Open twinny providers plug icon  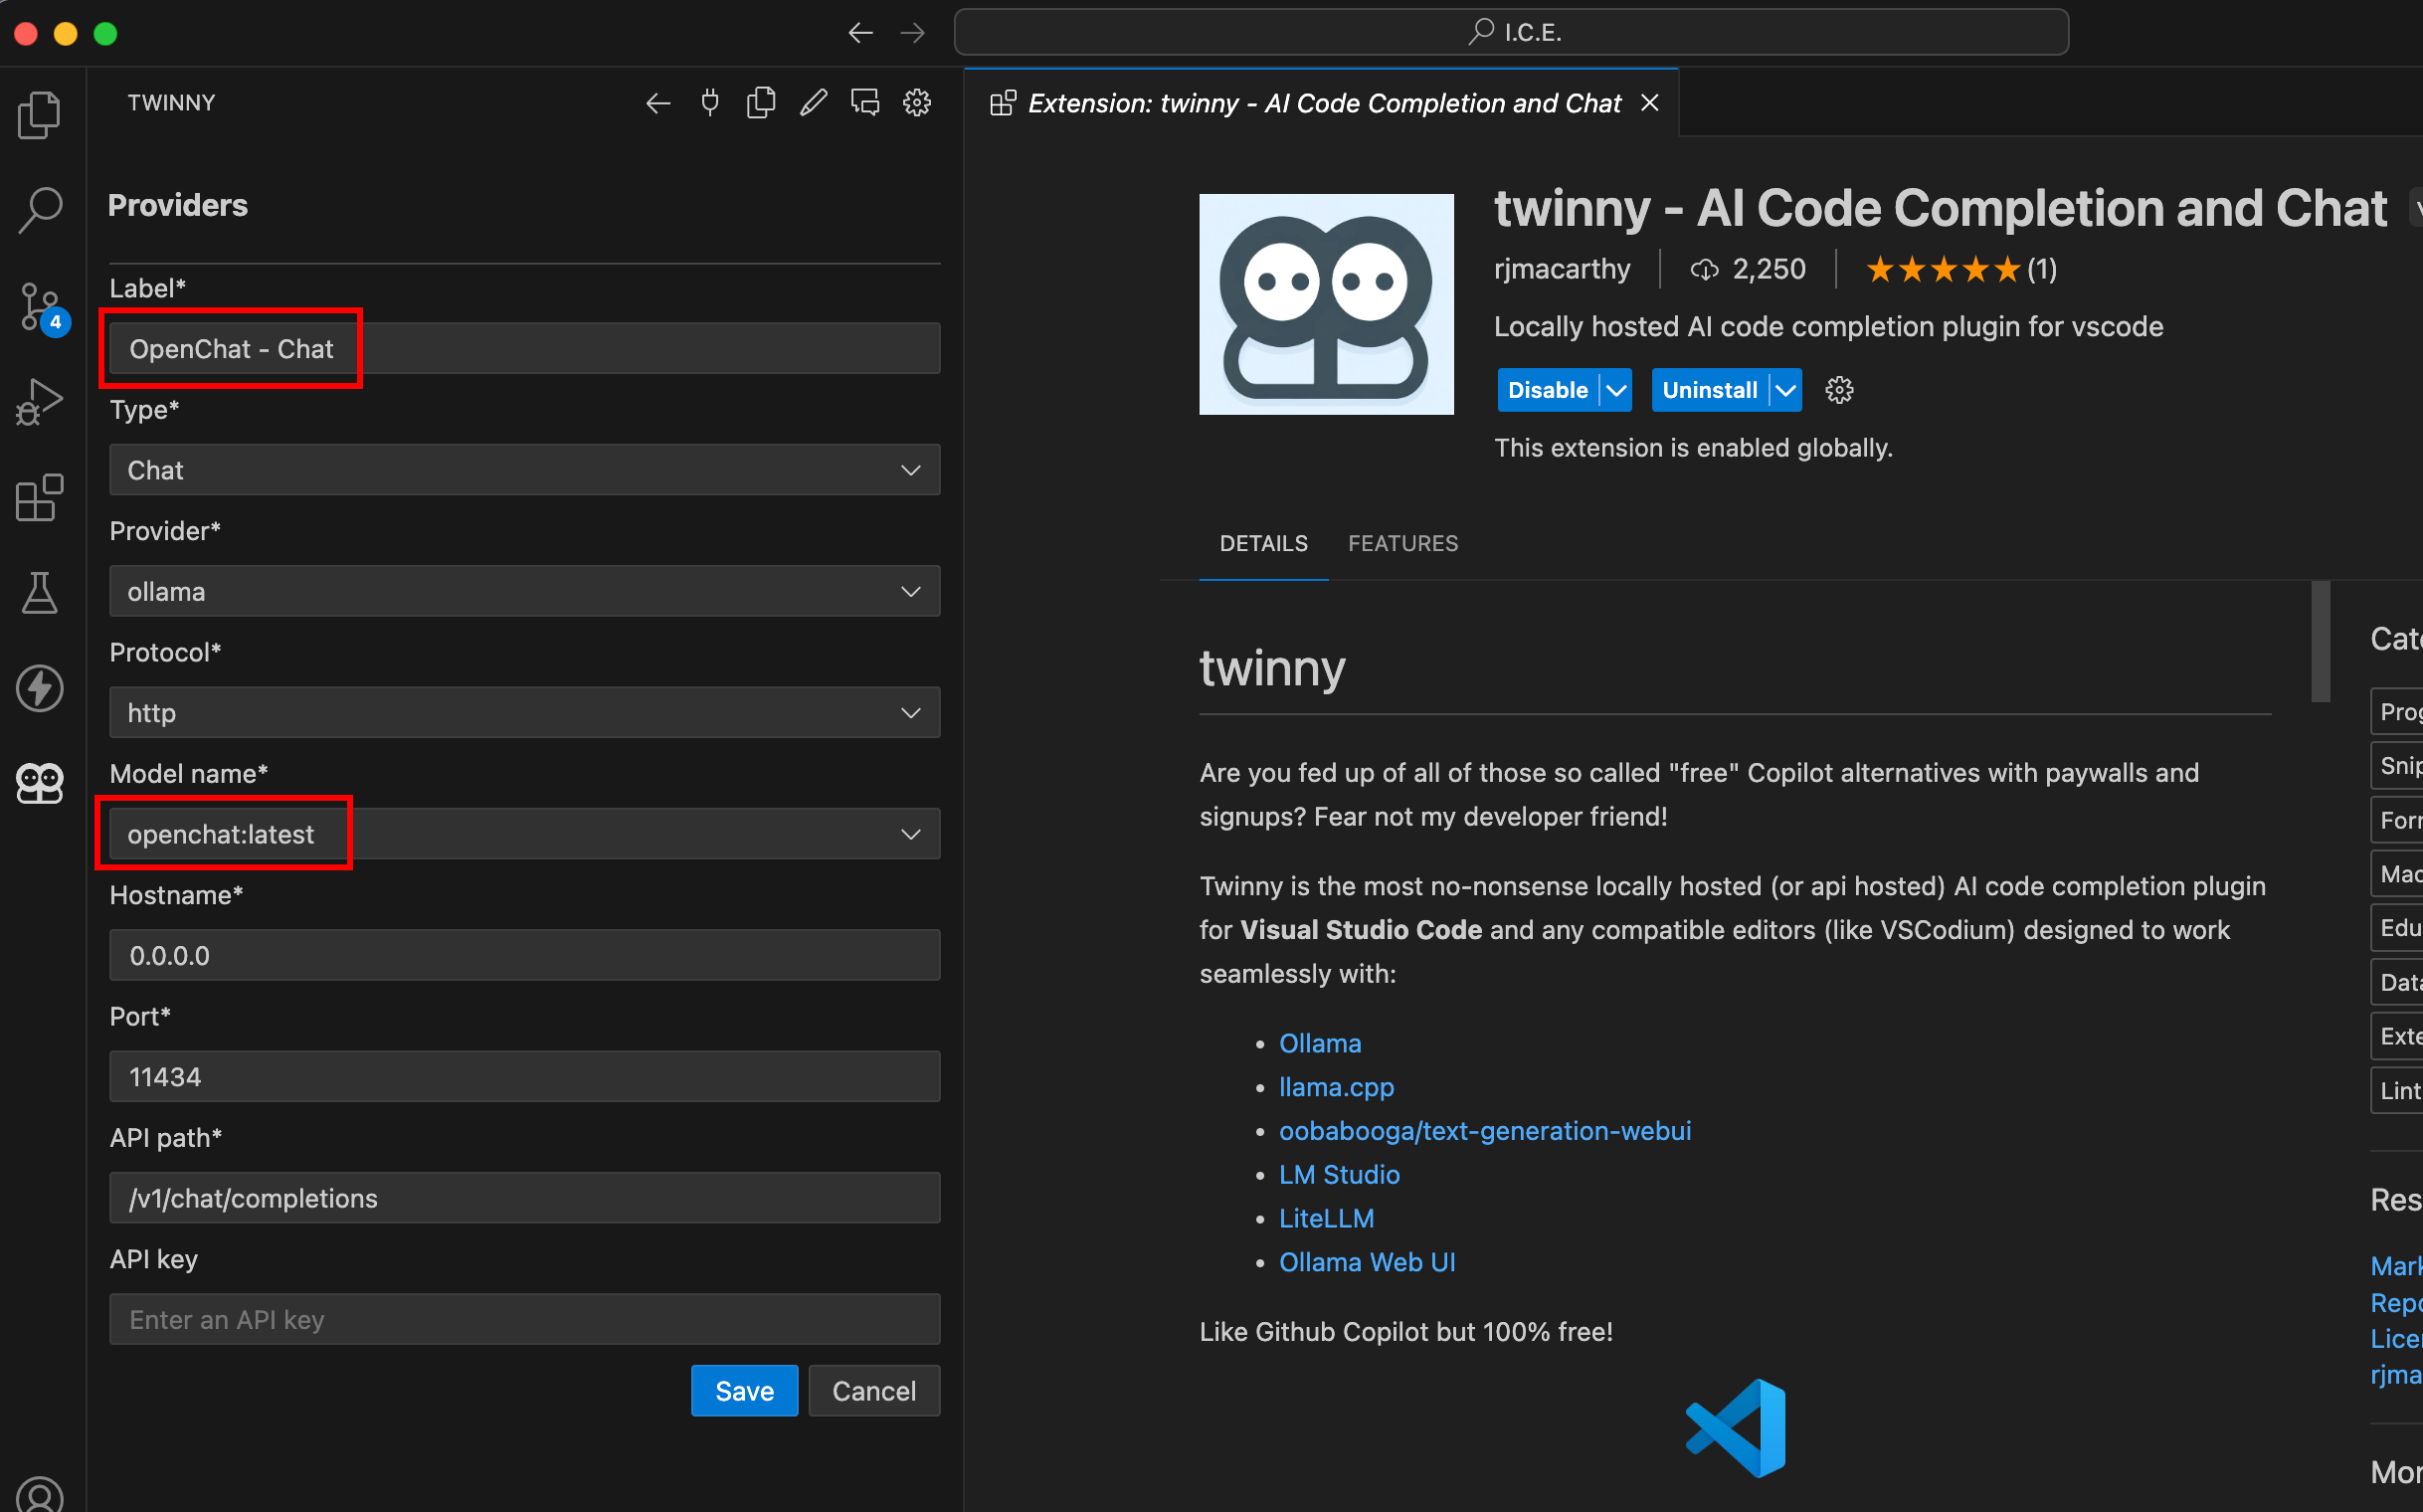710,103
